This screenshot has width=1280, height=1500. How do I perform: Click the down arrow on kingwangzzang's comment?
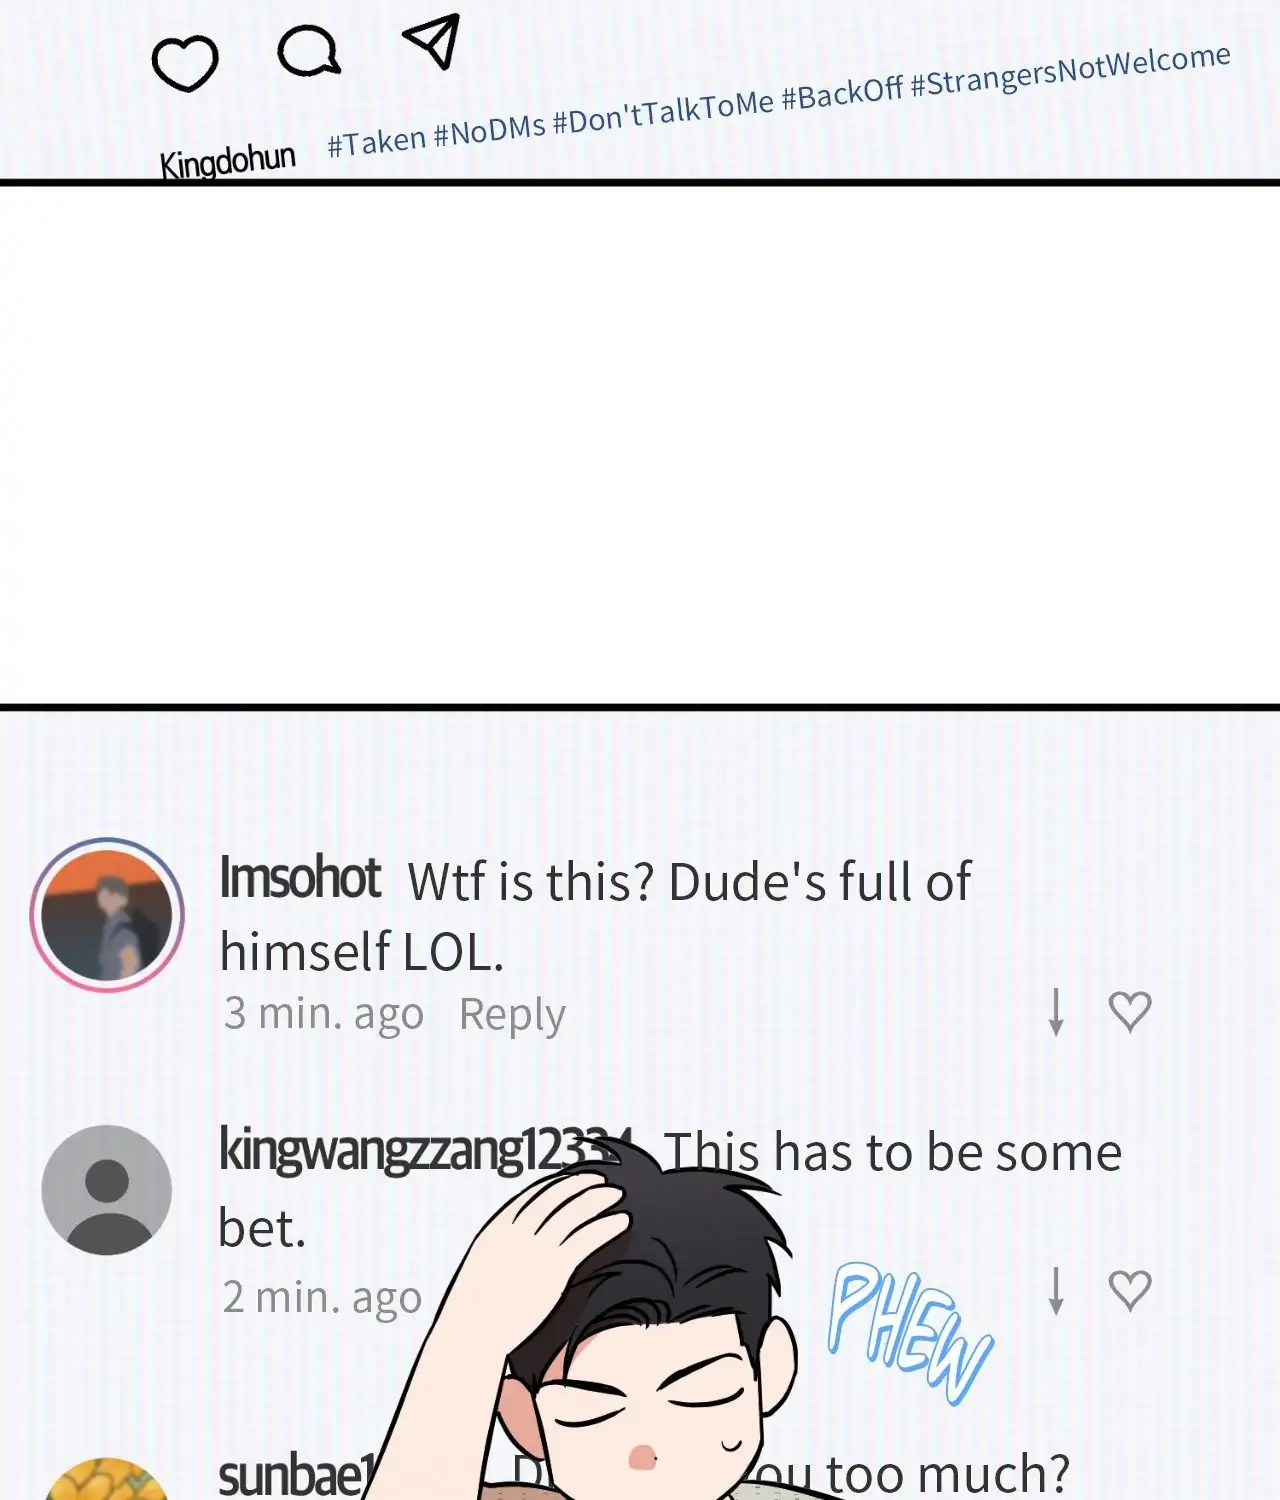pos(1055,1290)
